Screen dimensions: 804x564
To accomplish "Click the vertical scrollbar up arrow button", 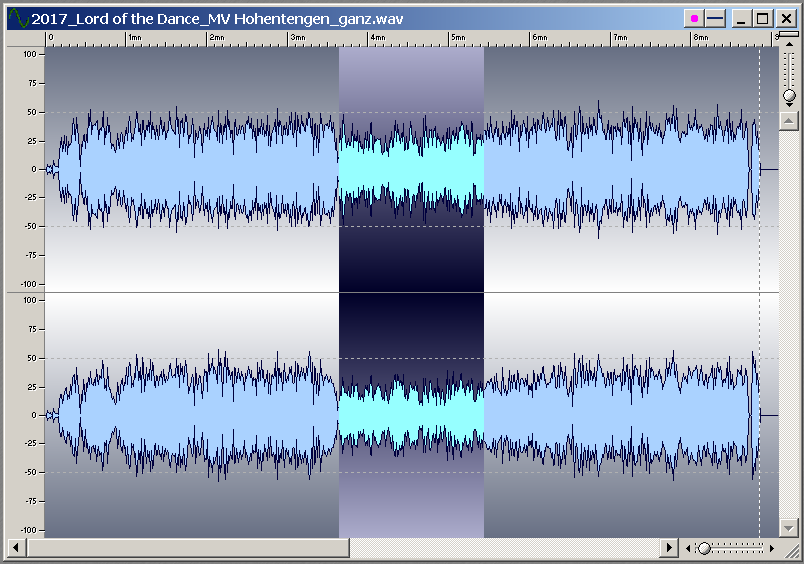I will (788, 121).
